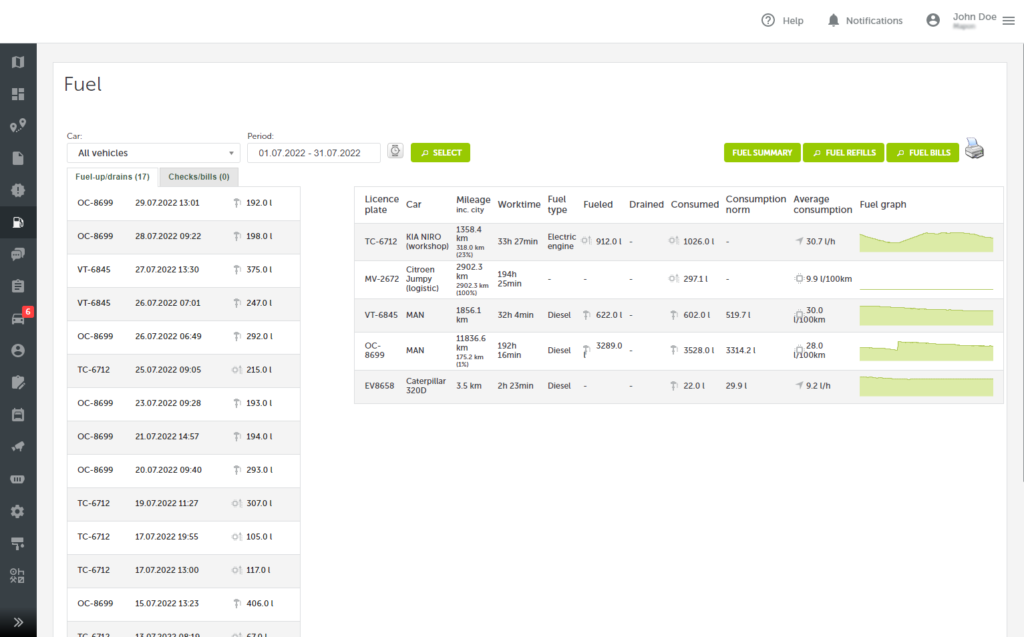
Task: Open the dashboard grid sidebar icon
Action: (18, 94)
